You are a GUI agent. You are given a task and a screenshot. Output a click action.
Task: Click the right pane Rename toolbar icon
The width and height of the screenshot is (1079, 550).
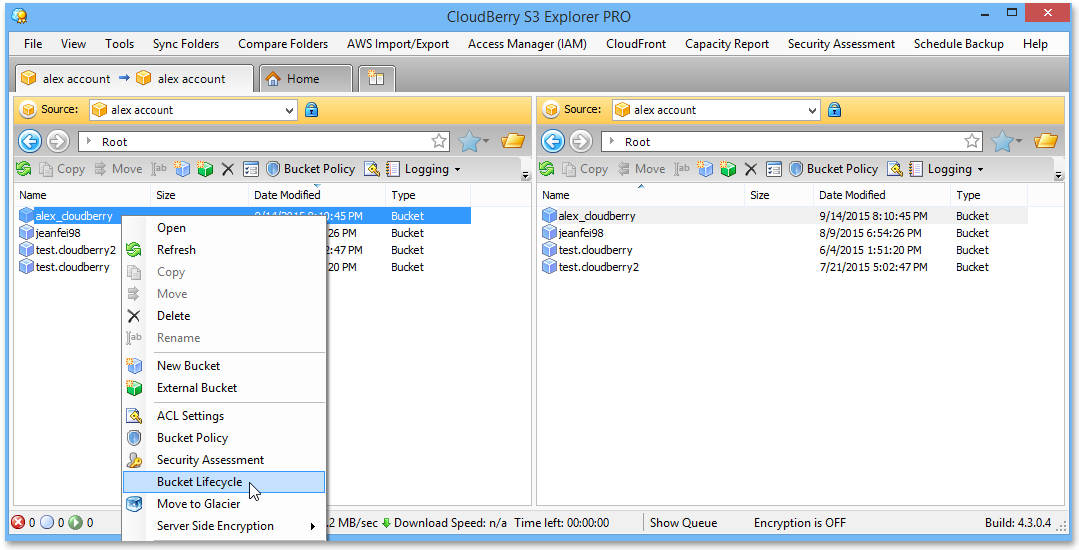[682, 169]
